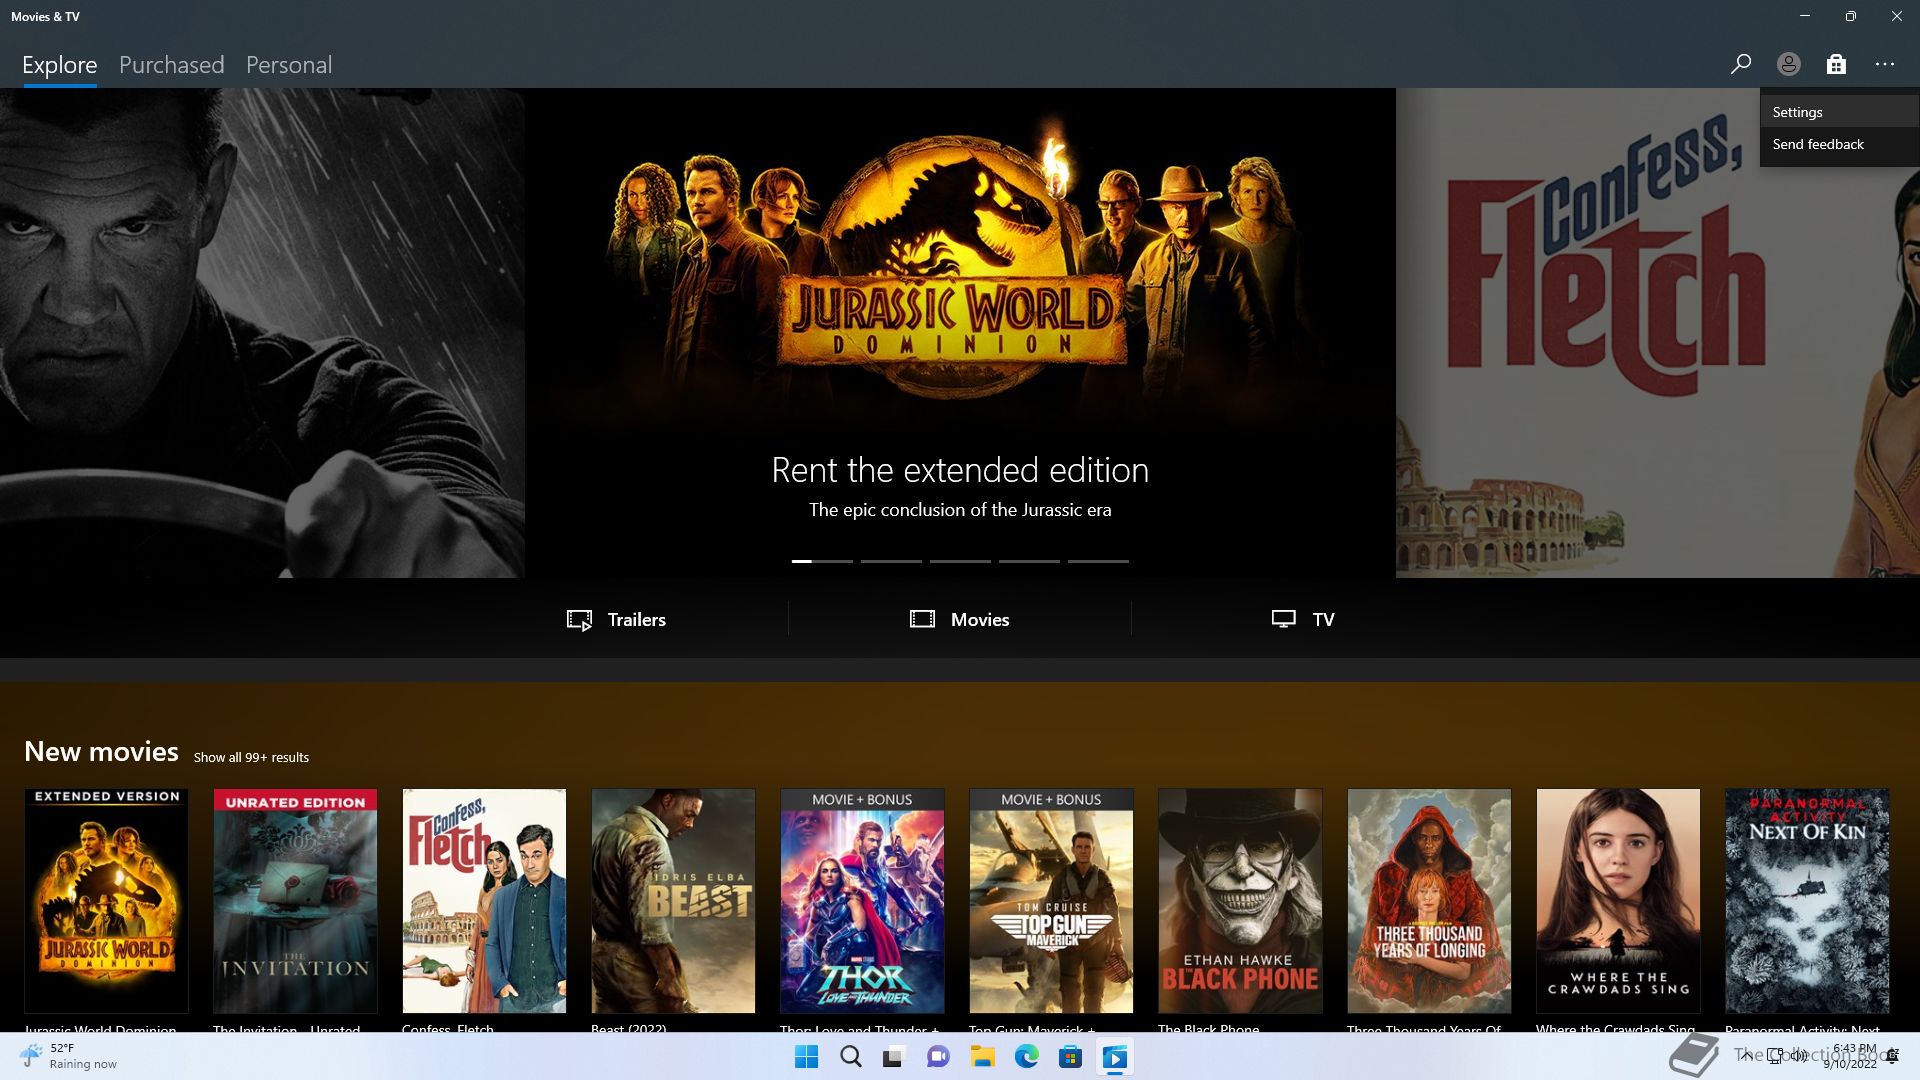Jump to the first carousel slide indicator
Viewport: 1920px width, 1080px height.
[822, 561]
